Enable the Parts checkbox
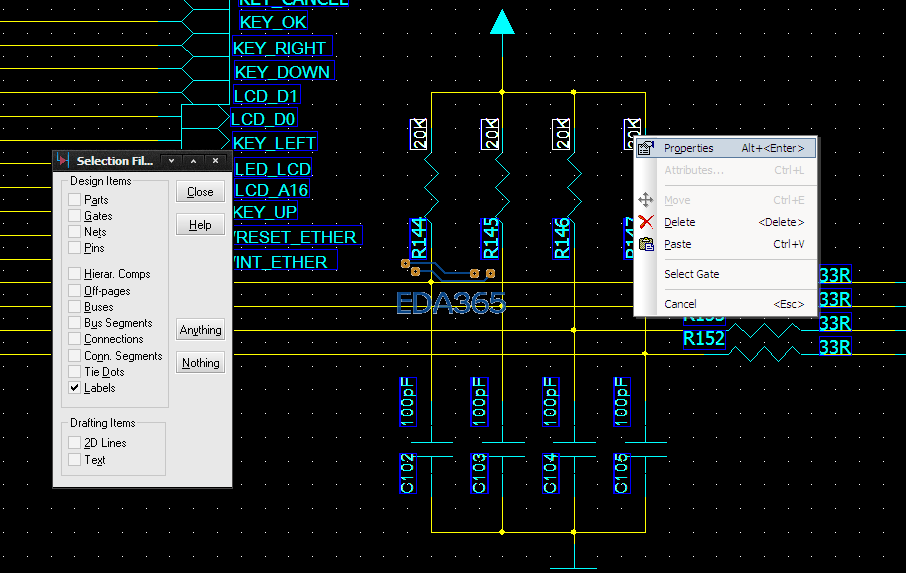 pos(75,199)
